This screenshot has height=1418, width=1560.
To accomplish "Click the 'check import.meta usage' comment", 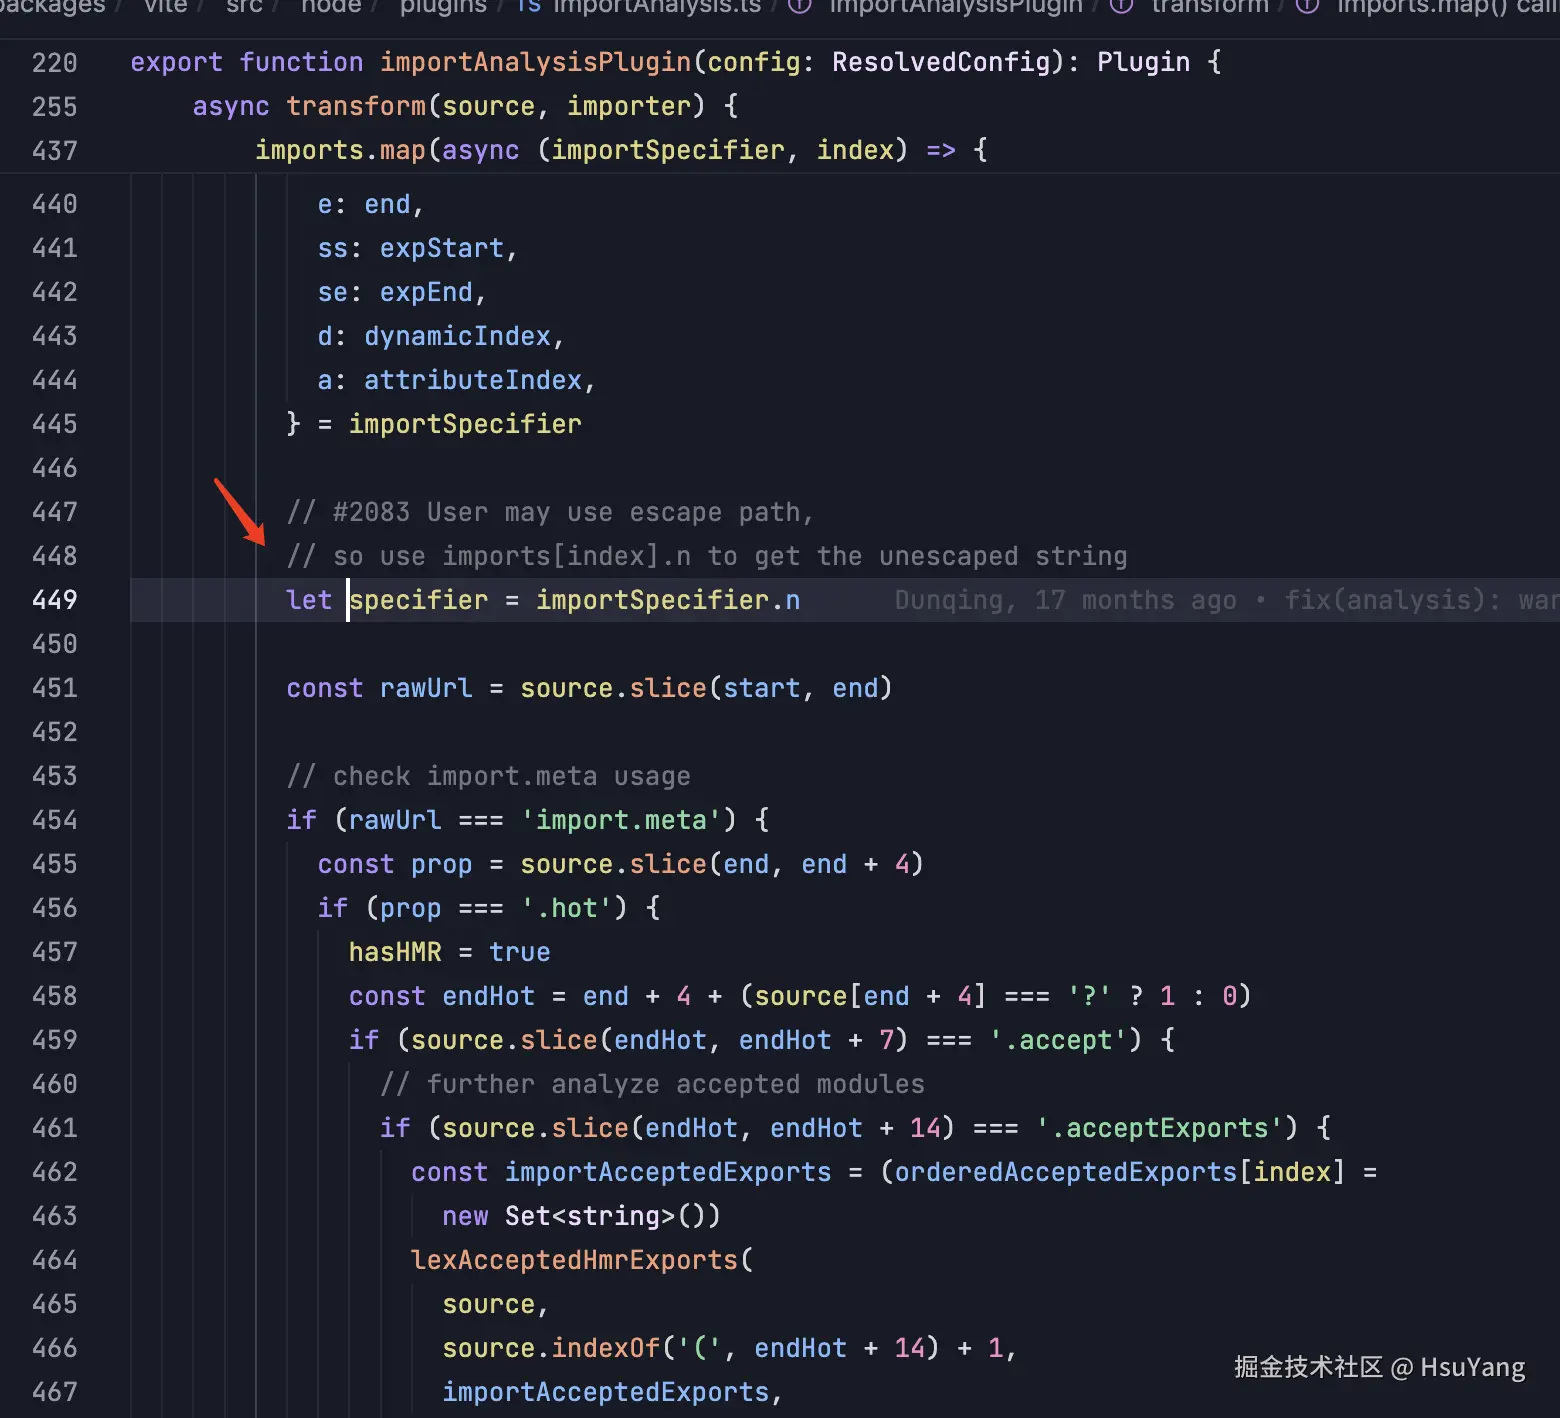I will [488, 776].
